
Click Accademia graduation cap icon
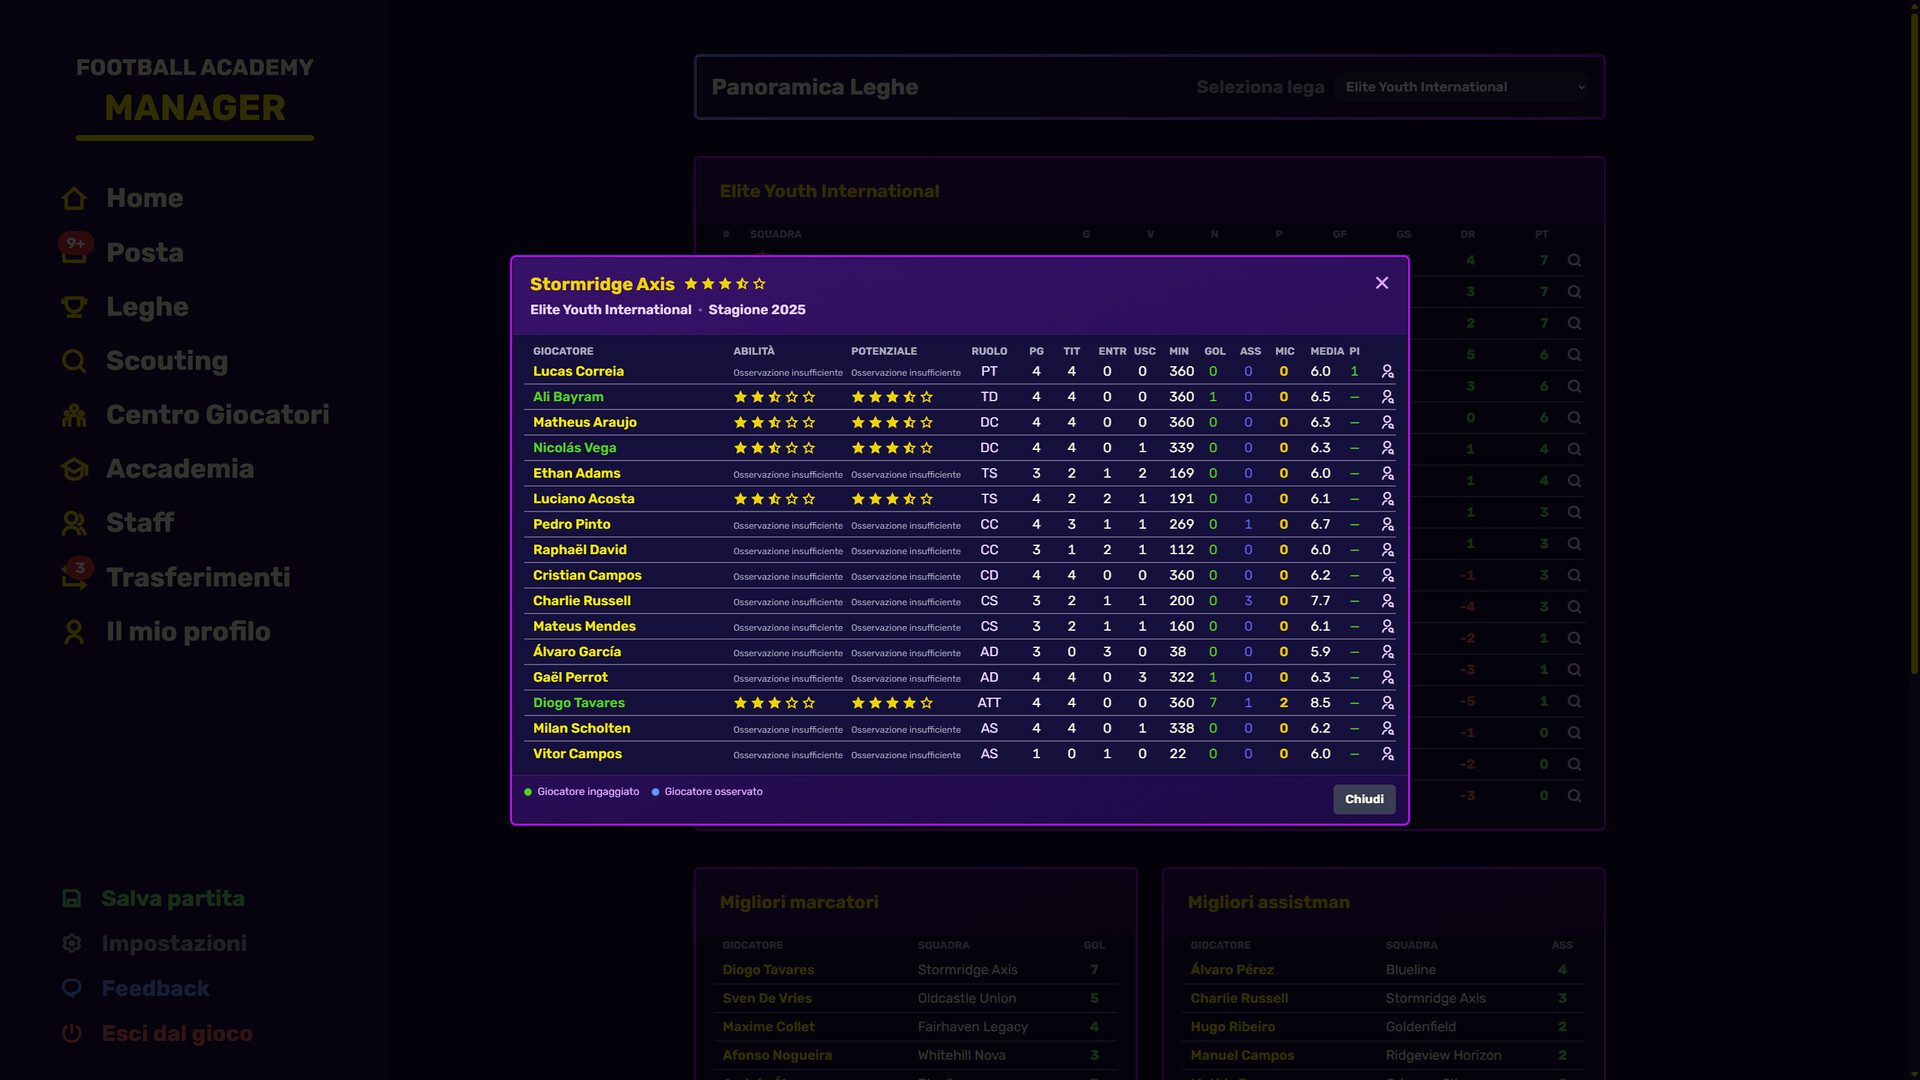pyautogui.click(x=74, y=469)
